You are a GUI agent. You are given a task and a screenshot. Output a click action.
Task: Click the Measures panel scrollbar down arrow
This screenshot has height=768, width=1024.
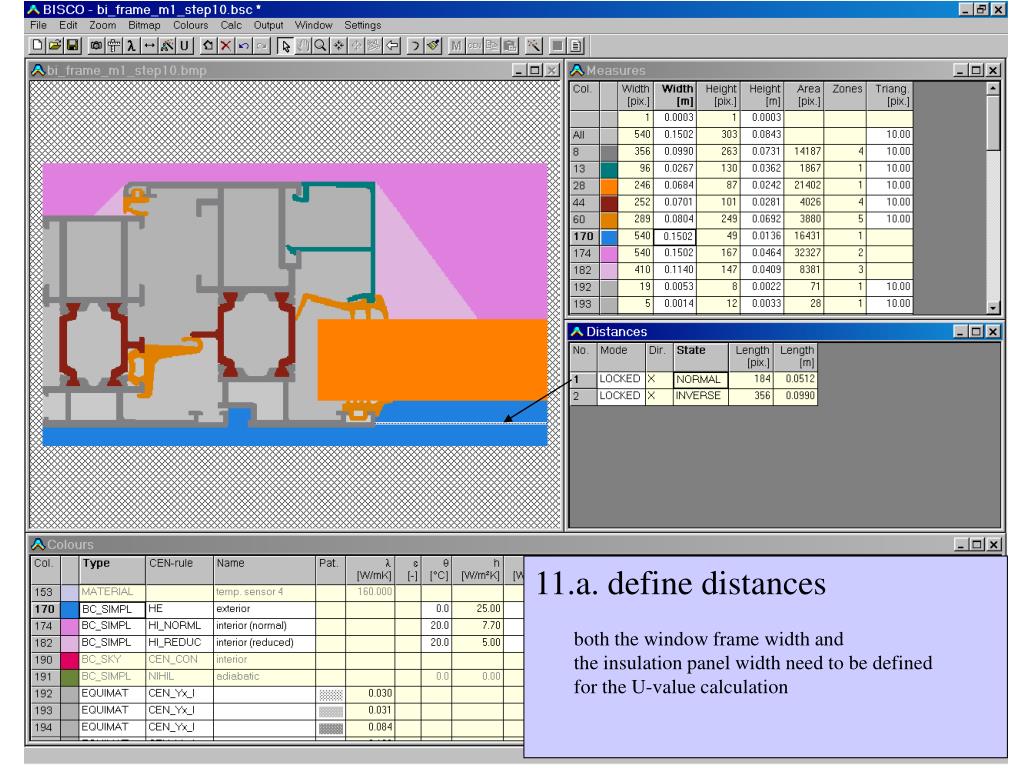point(993,308)
